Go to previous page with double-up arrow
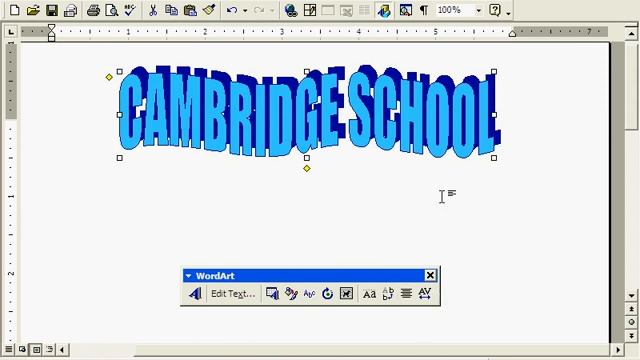The height and width of the screenshot is (360, 640). (631, 309)
